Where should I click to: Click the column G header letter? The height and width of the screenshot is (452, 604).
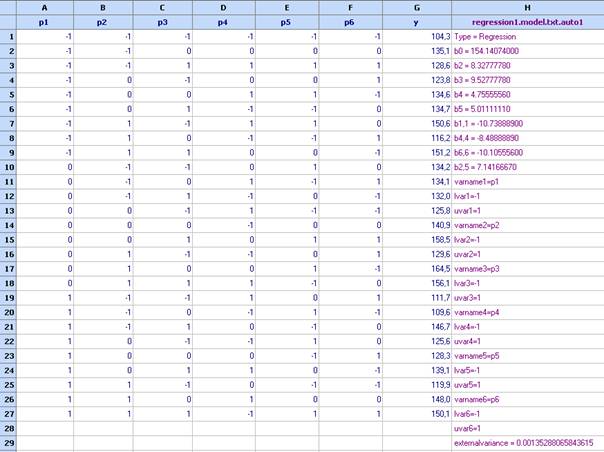(416, 7)
